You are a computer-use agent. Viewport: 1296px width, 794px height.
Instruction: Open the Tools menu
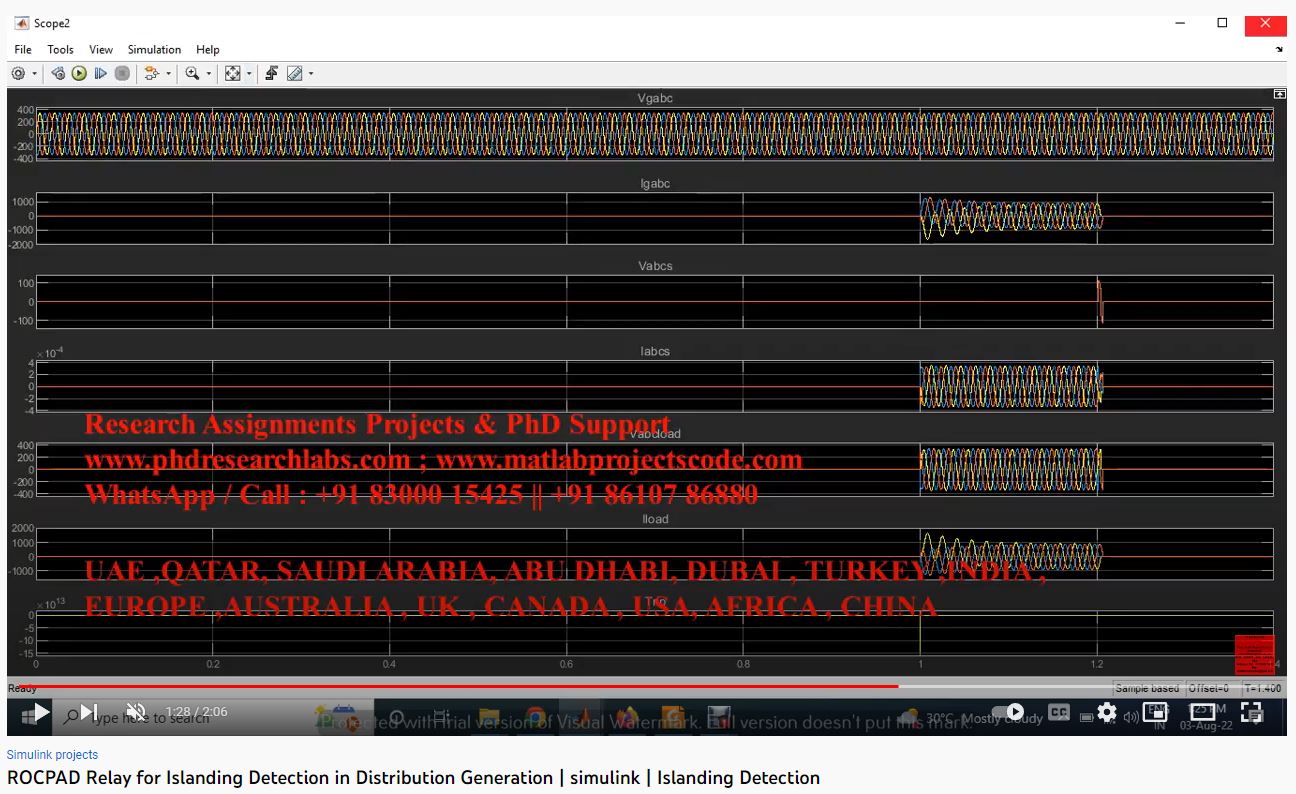60,49
